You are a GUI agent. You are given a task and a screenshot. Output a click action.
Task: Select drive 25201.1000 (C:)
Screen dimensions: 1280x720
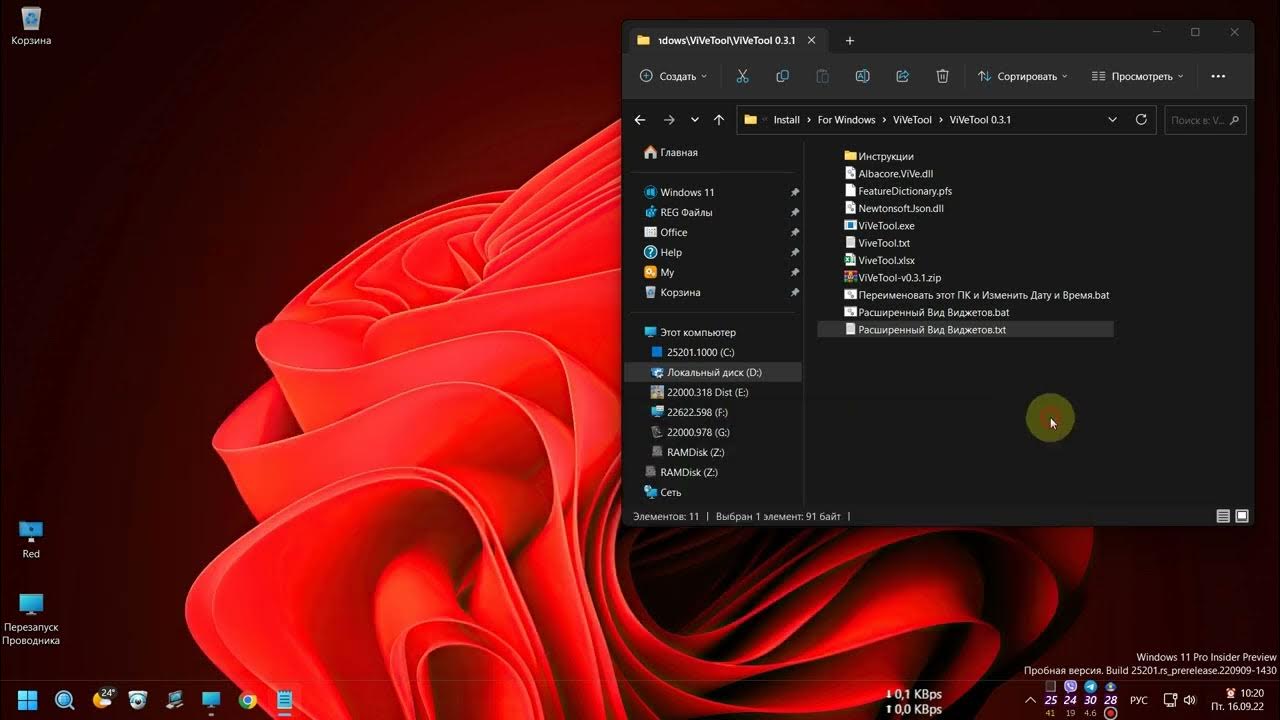tap(692, 352)
